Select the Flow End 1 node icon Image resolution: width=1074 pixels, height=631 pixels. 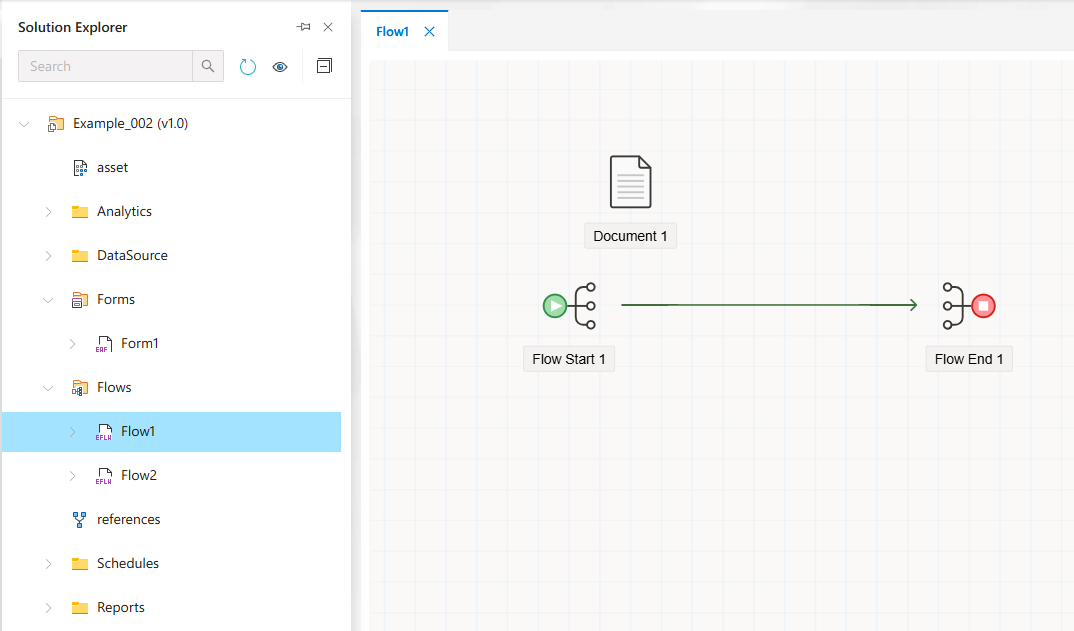[969, 306]
